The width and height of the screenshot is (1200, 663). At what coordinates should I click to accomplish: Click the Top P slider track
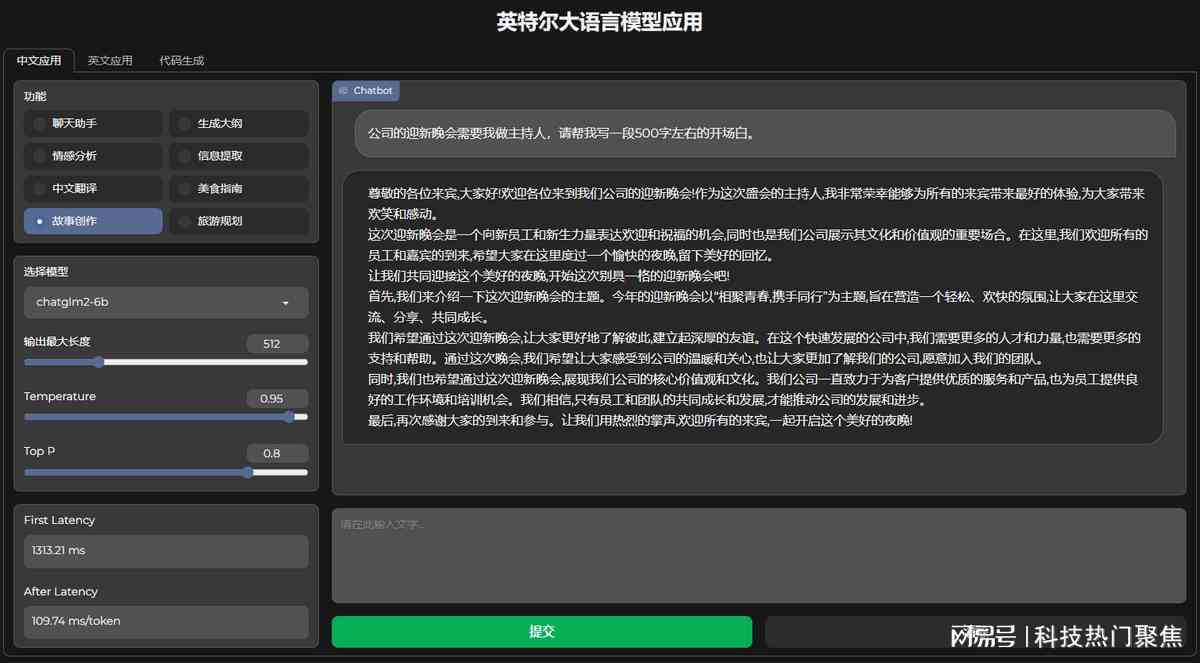click(166, 472)
